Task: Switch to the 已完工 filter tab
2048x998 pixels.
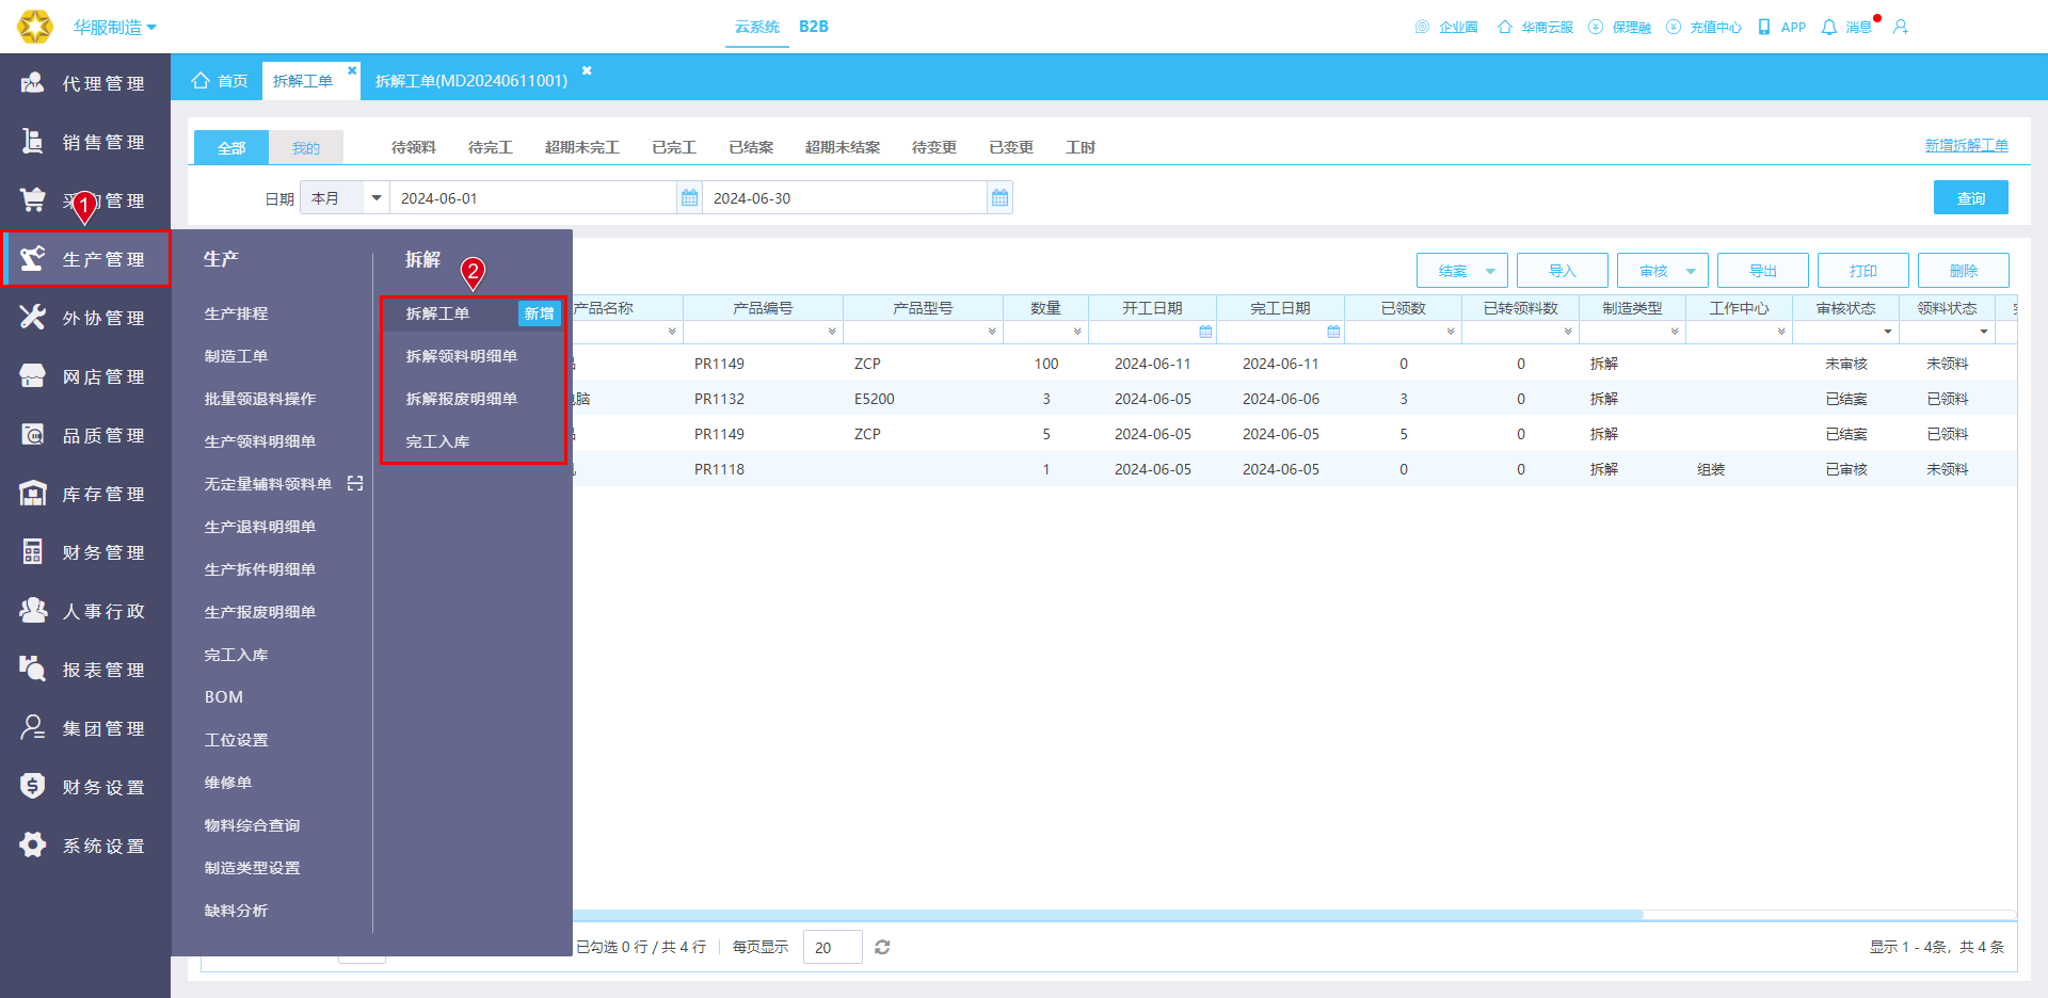Action: [674, 147]
